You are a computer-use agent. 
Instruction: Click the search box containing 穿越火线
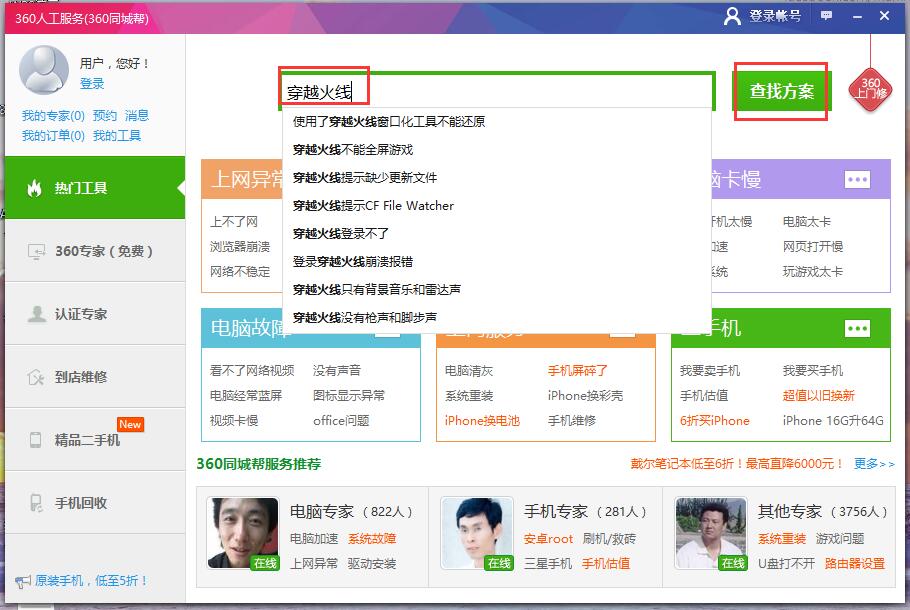pos(497,91)
